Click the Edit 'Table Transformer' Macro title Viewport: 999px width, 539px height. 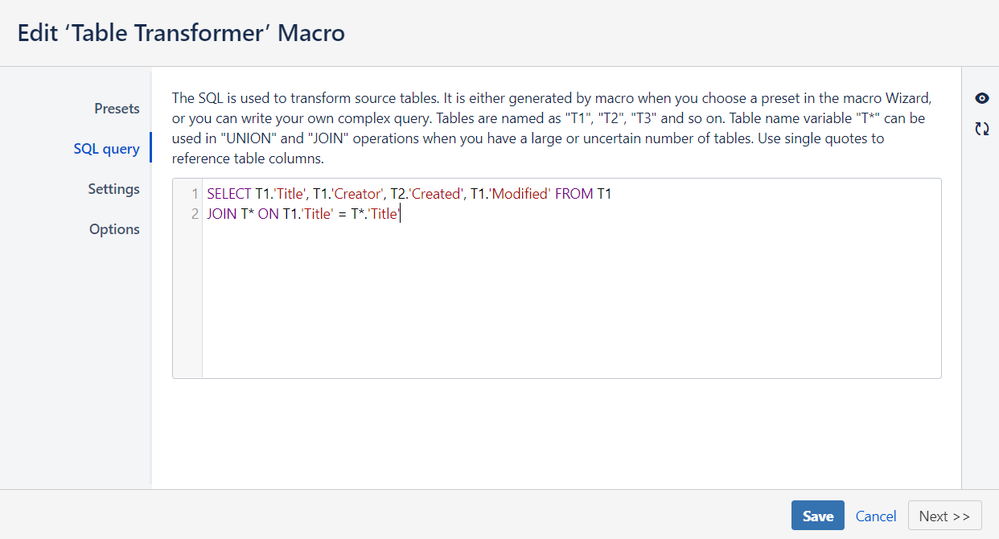coord(181,32)
